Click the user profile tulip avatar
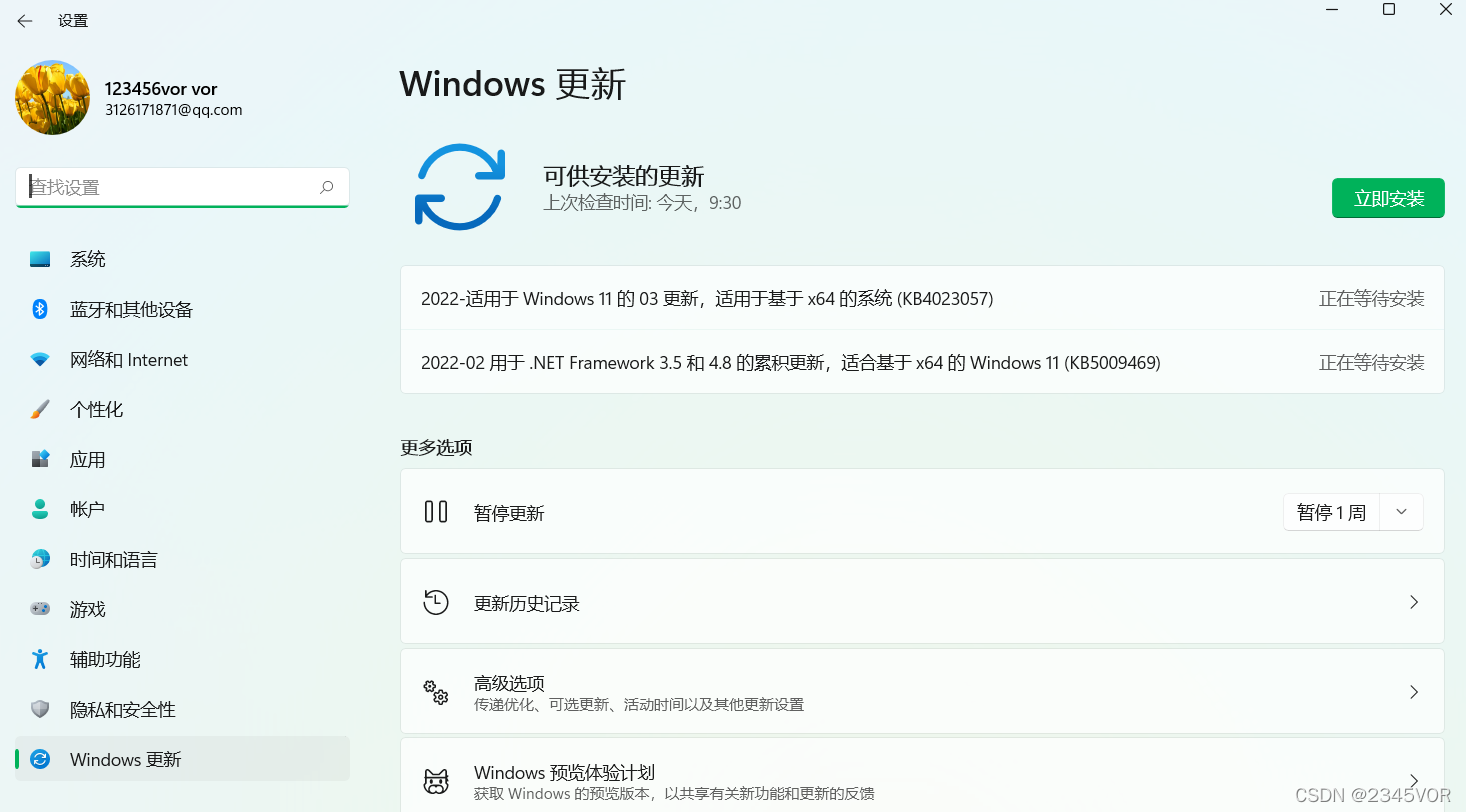The height and width of the screenshot is (812, 1466). [53, 97]
